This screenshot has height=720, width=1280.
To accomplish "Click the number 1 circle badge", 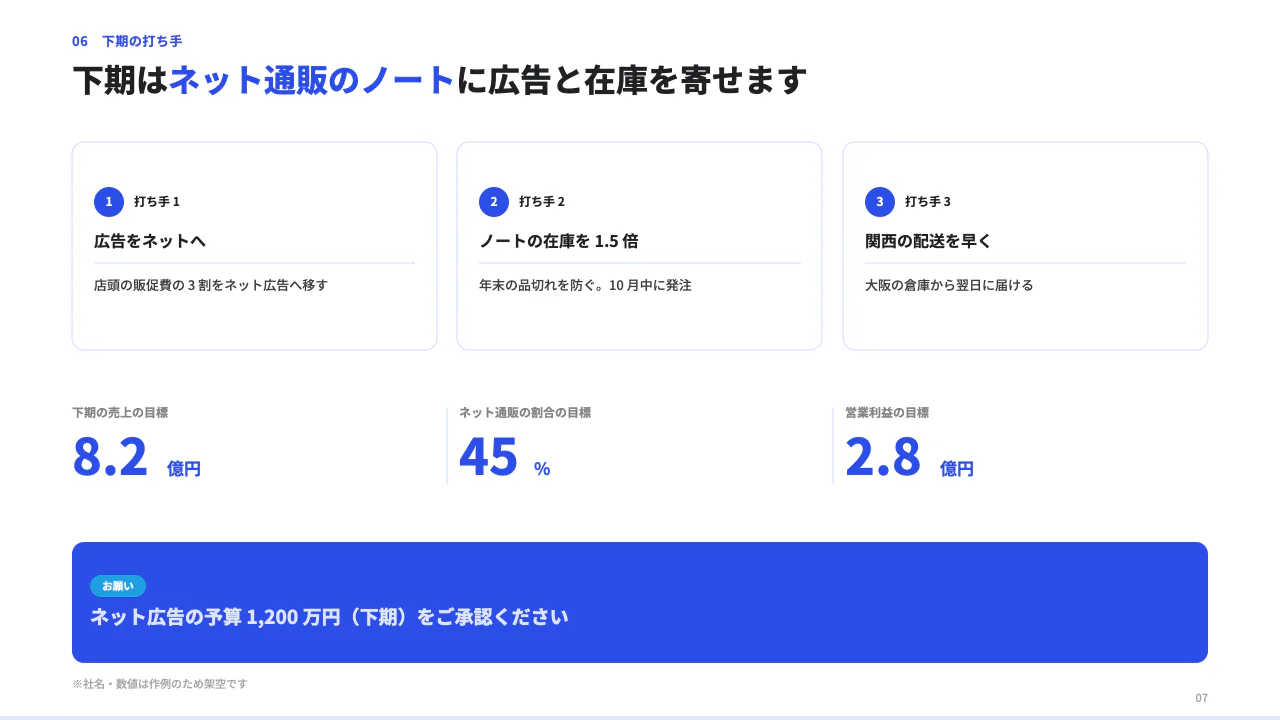I will [x=109, y=202].
